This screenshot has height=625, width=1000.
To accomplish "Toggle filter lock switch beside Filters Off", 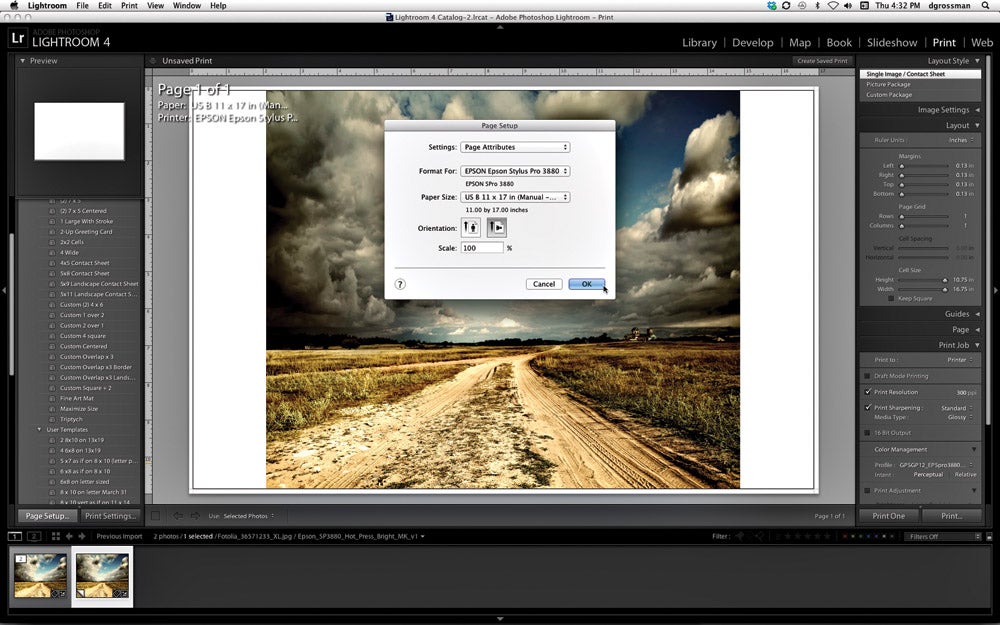I will pyautogui.click(x=990, y=536).
